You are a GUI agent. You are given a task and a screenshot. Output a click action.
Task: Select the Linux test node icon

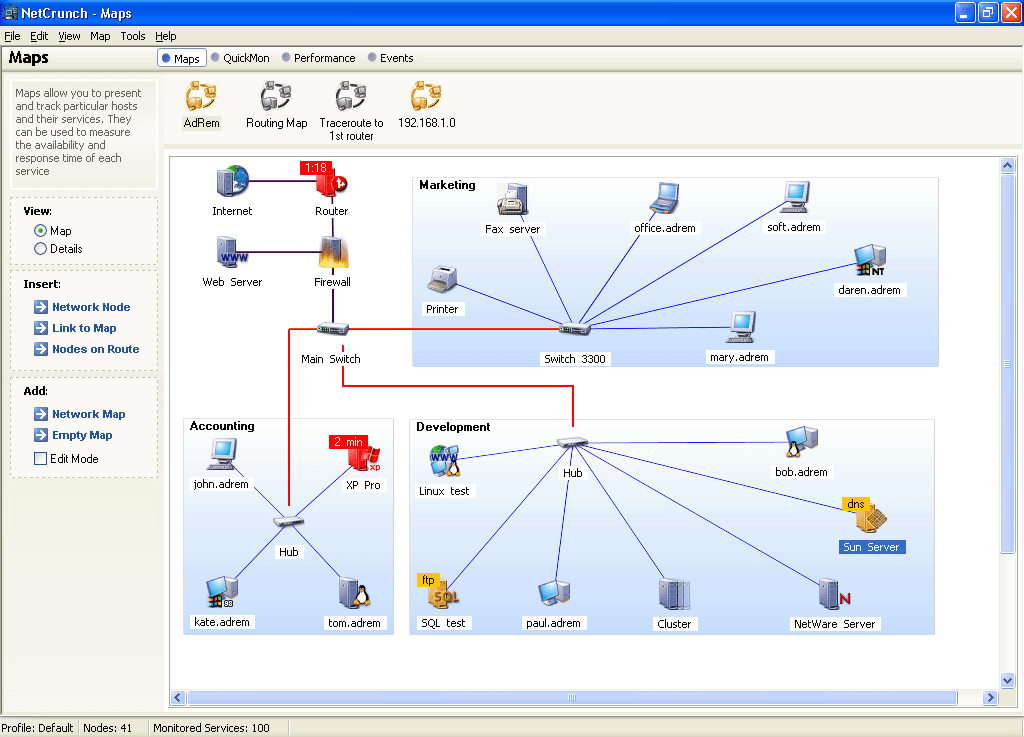445,462
